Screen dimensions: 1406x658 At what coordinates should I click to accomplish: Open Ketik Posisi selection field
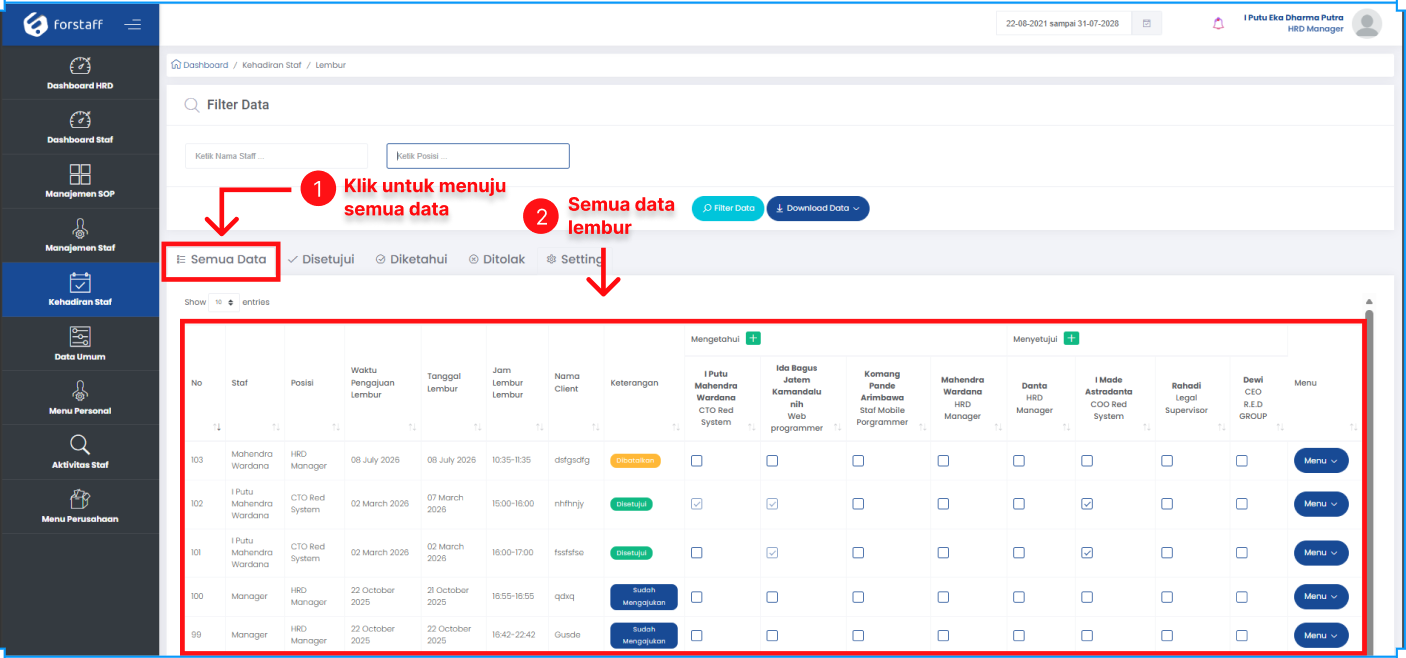tap(478, 156)
